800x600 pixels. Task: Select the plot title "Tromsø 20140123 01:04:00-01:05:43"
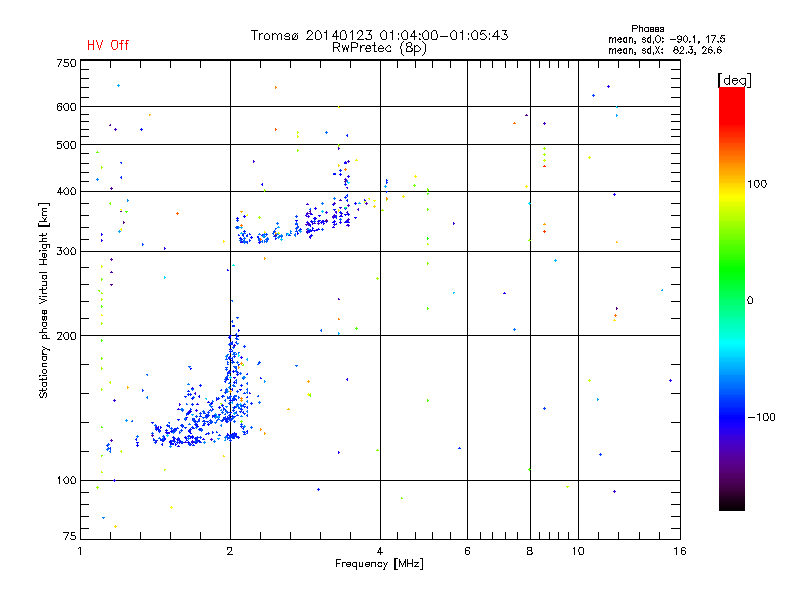379,35
